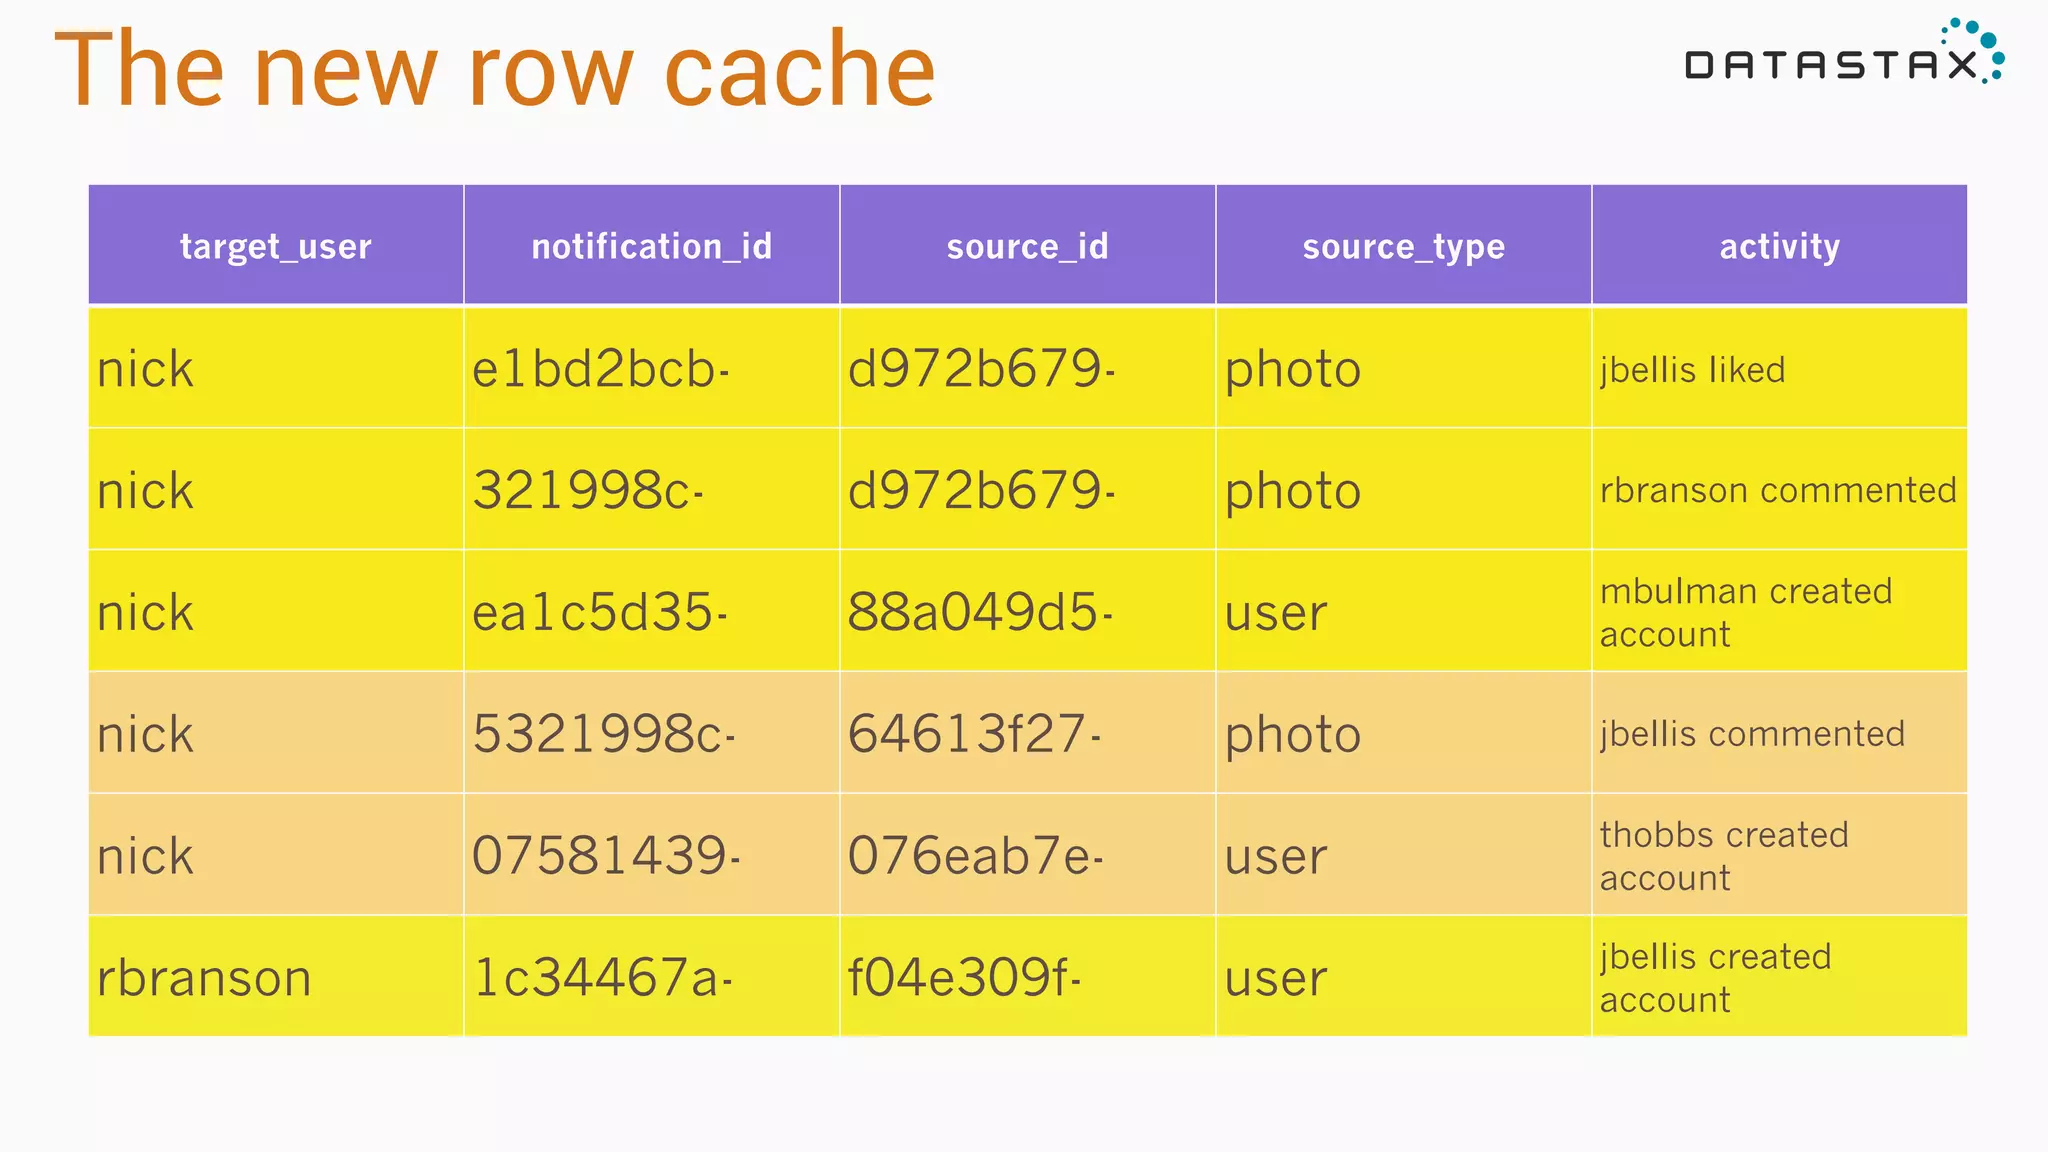
Task: Click source id f04e309f-
Action: (964, 978)
